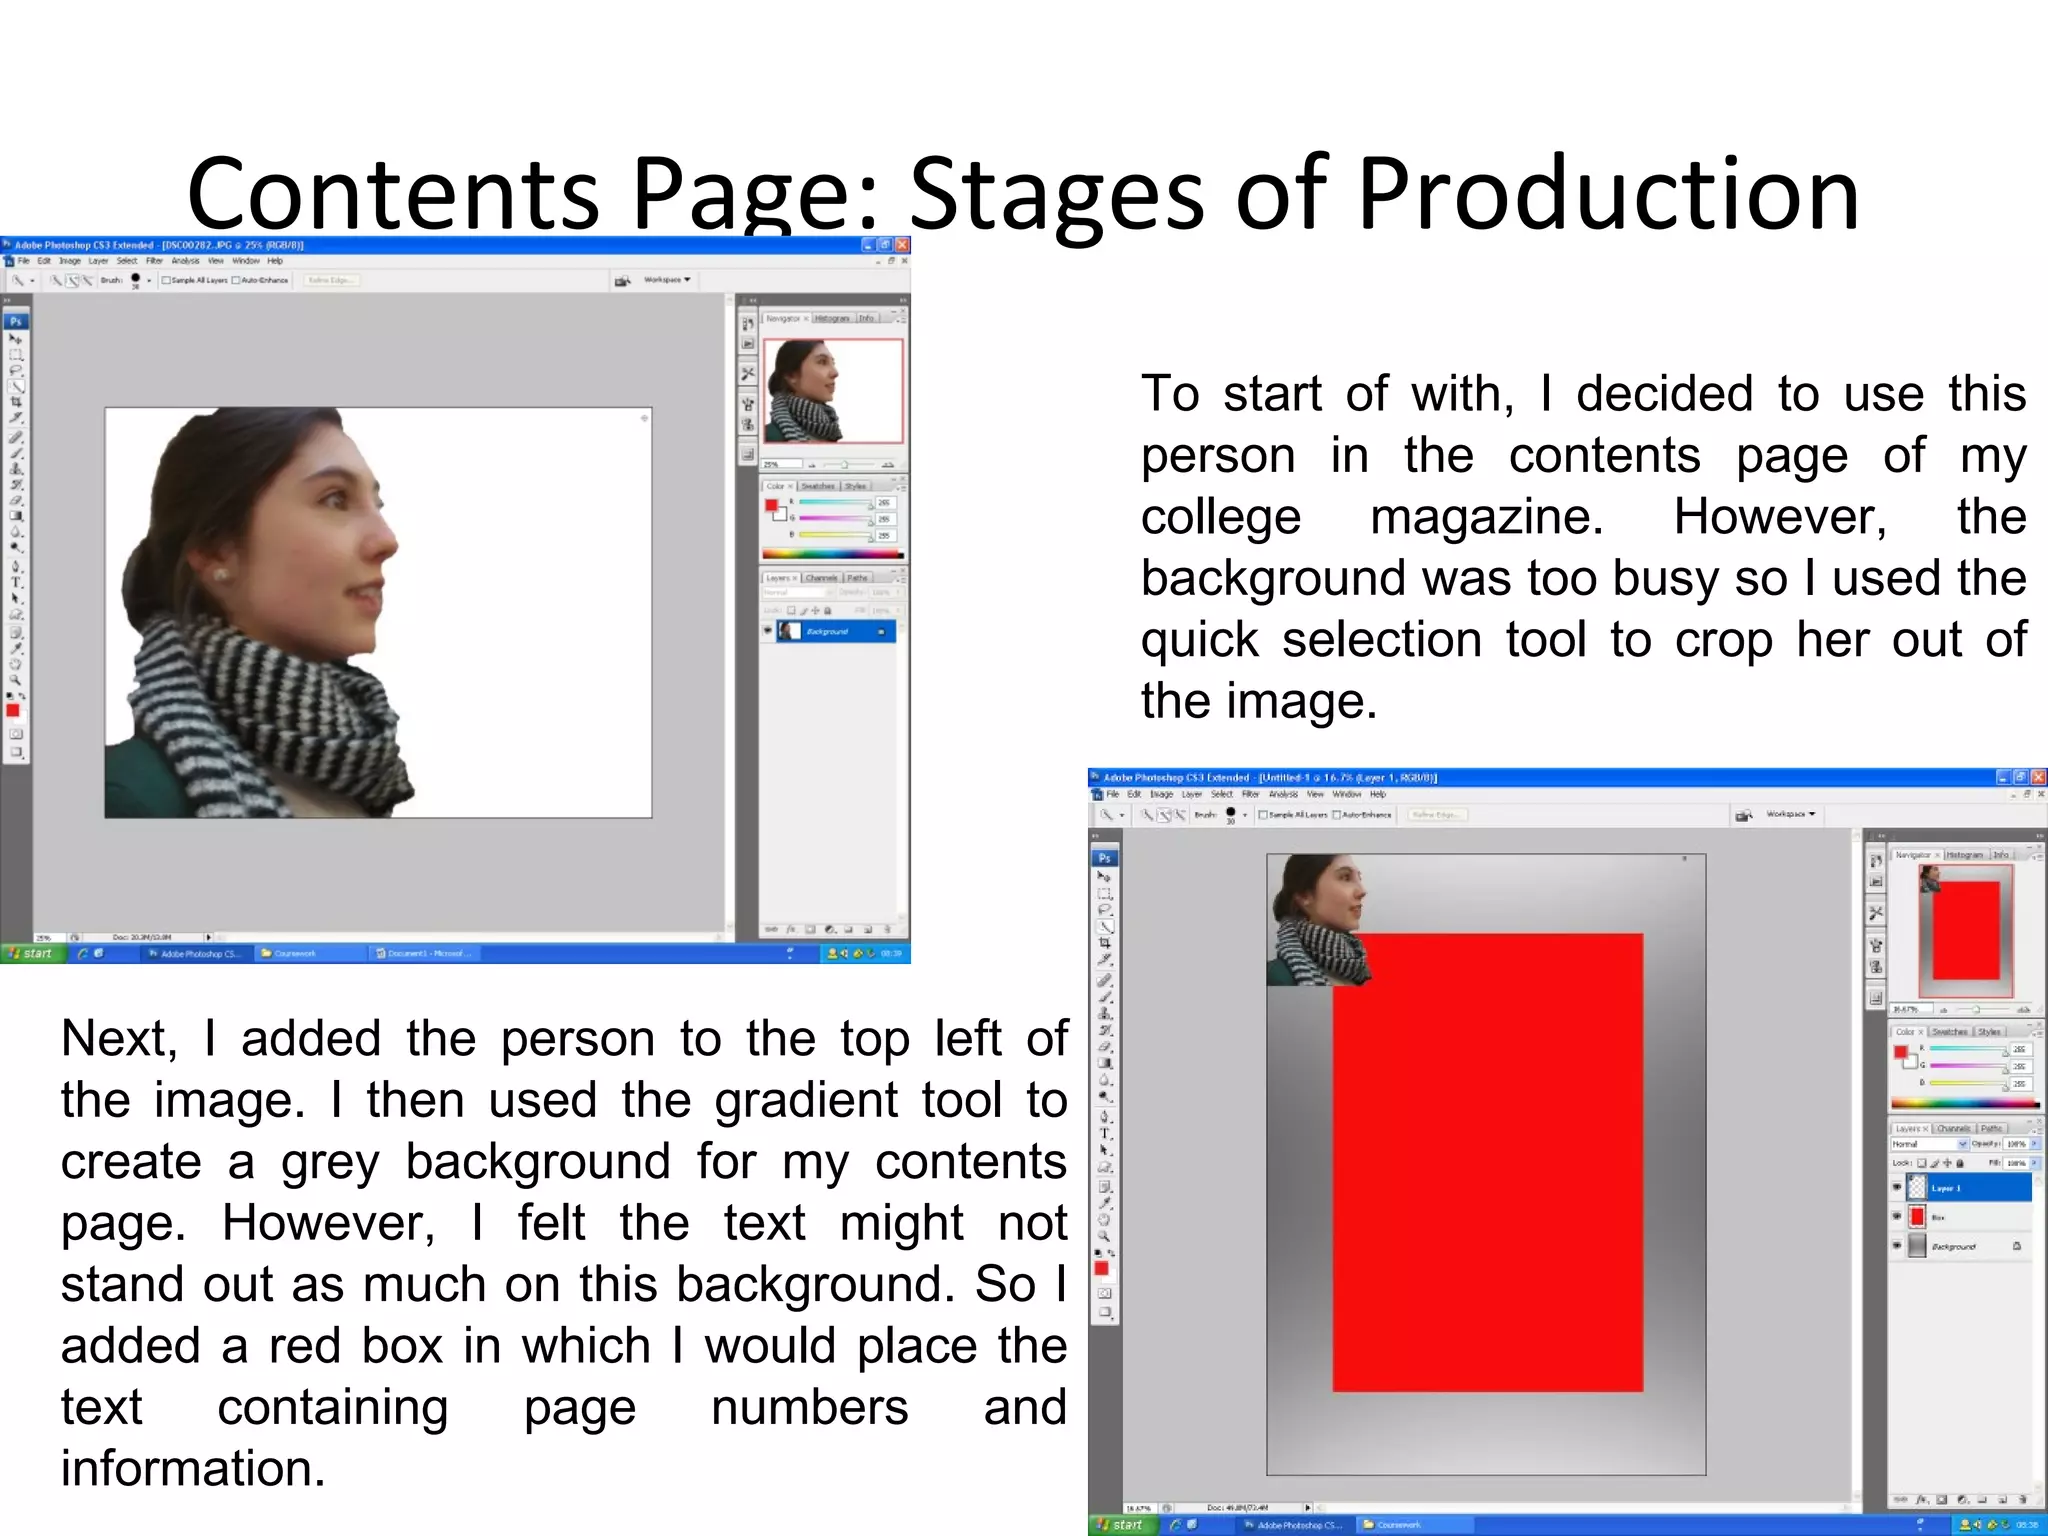Create new layer via icon in Untitled-1 Layers panel
The width and height of the screenshot is (2048, 1536).
click(x=2002, y=1500)
